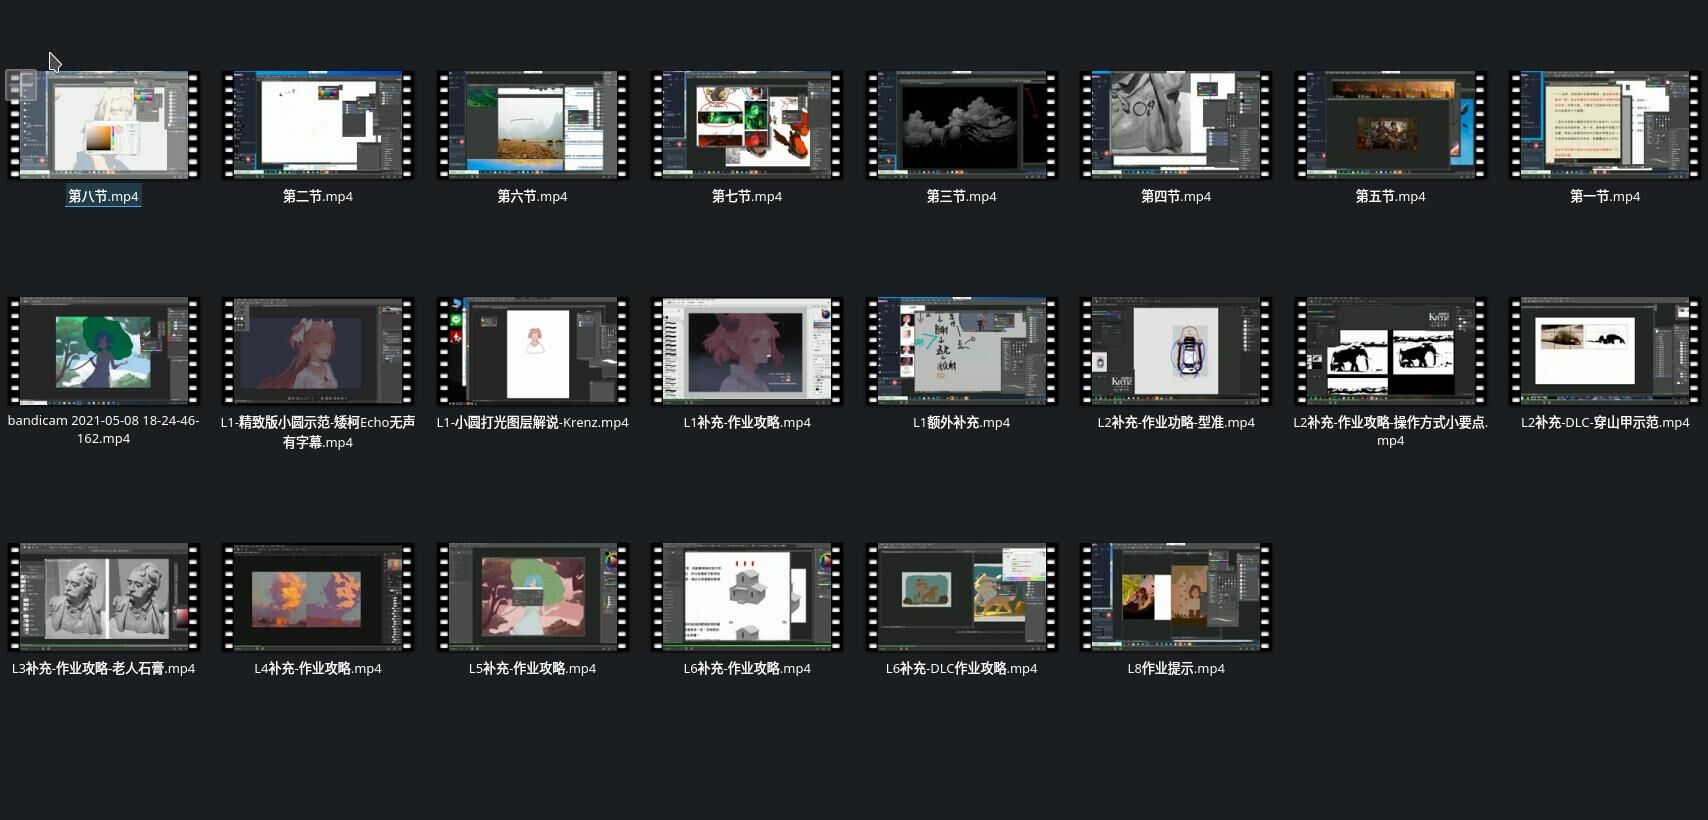The width and height of the screenshot is (1708, 820).
Task: Select the L1-精致版小圆示范 video thumbnail
Action: click(318, 351)
